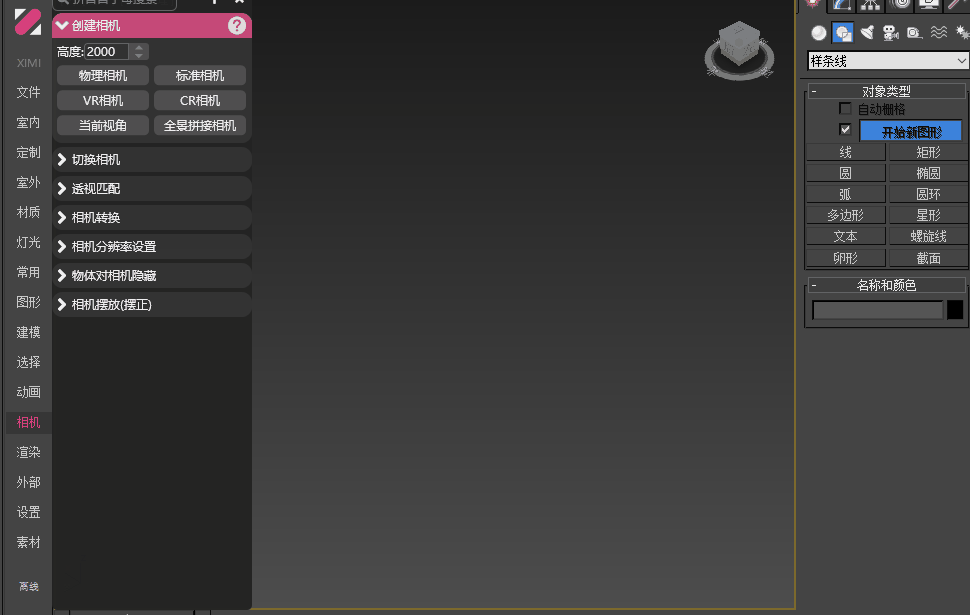This screenshot has height=615, width=970.
Task: Open the Modify command panel tab
Action: point(842,5)
